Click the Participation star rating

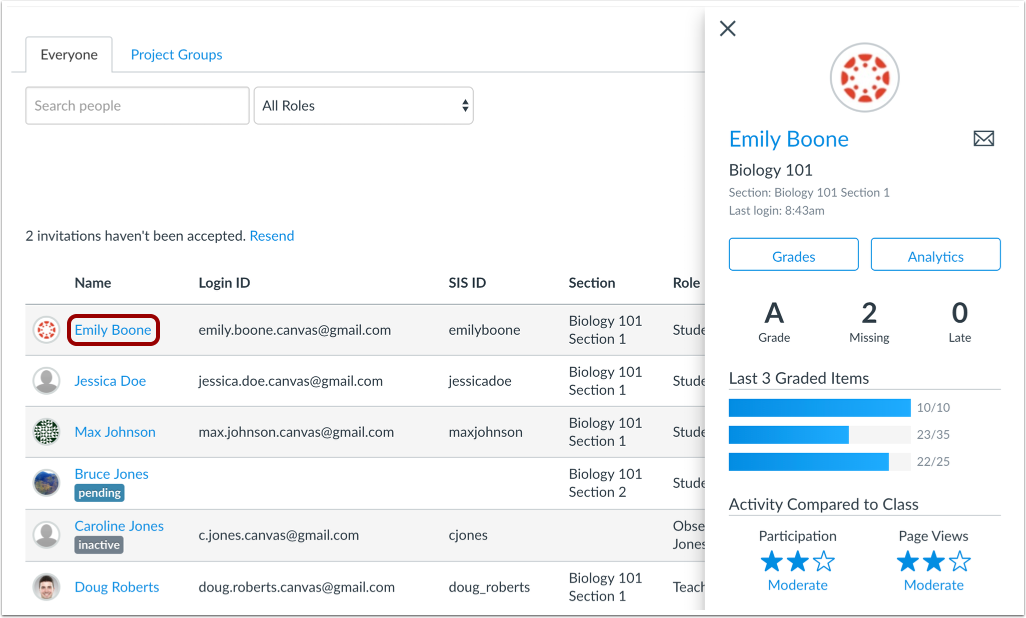798,562
